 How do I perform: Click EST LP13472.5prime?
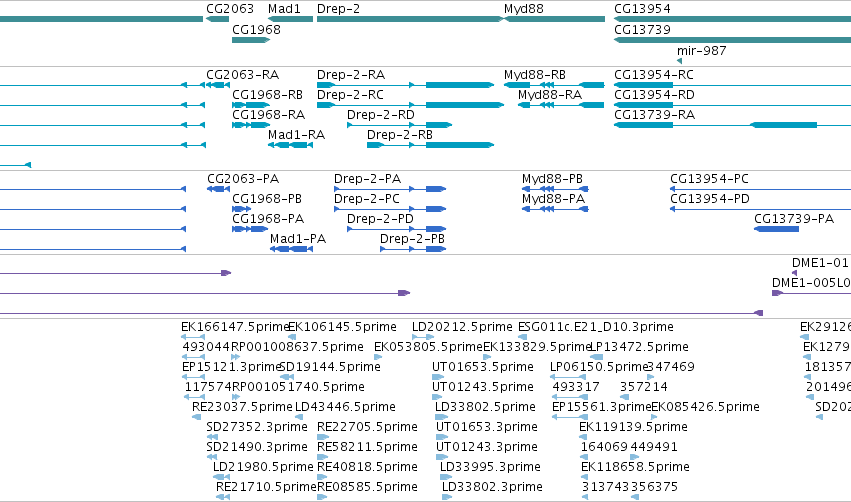click(639, 347)
